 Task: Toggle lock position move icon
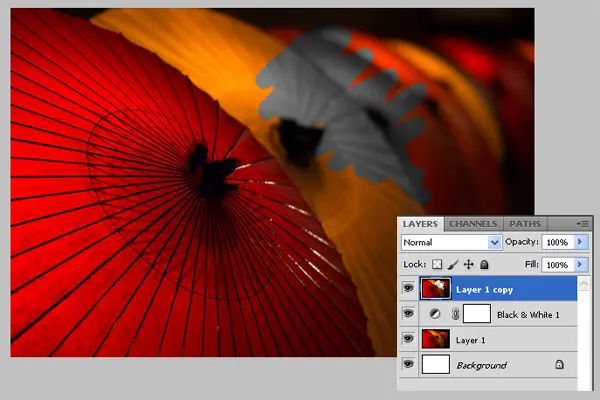[468, 264]
